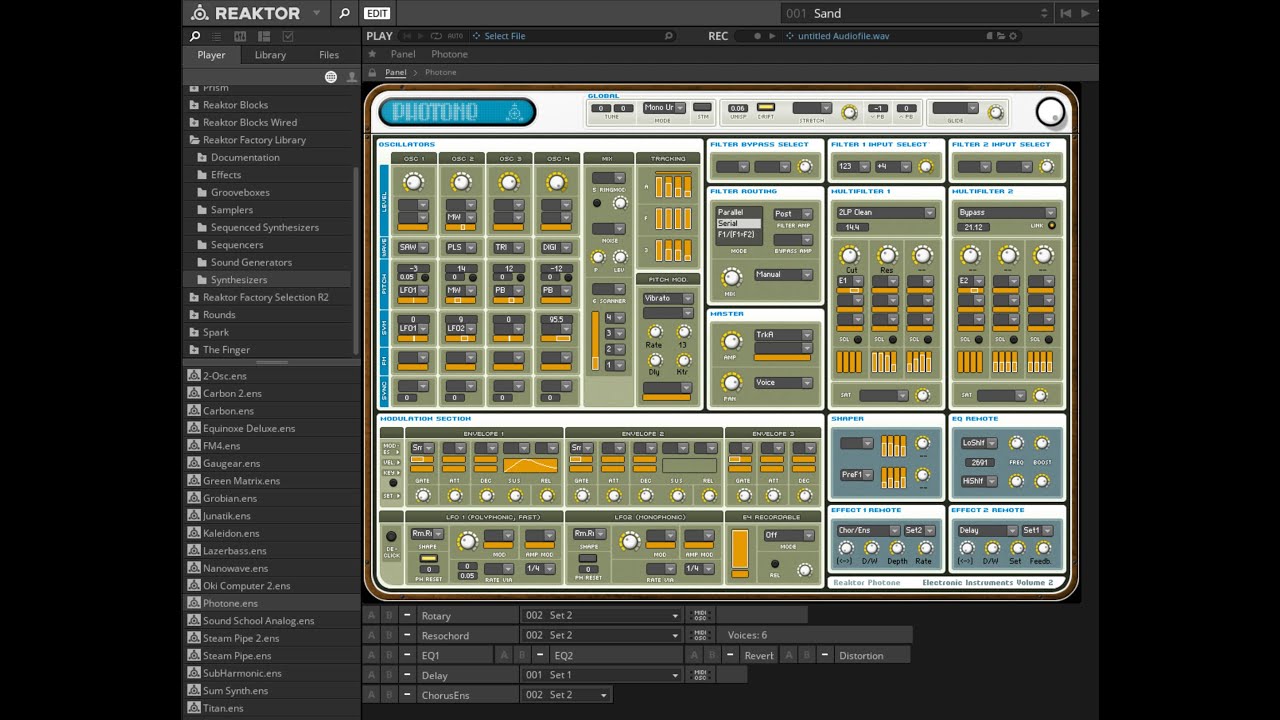Open Effect 1 Chor/Ens dropdown

[x=868, y=530]
